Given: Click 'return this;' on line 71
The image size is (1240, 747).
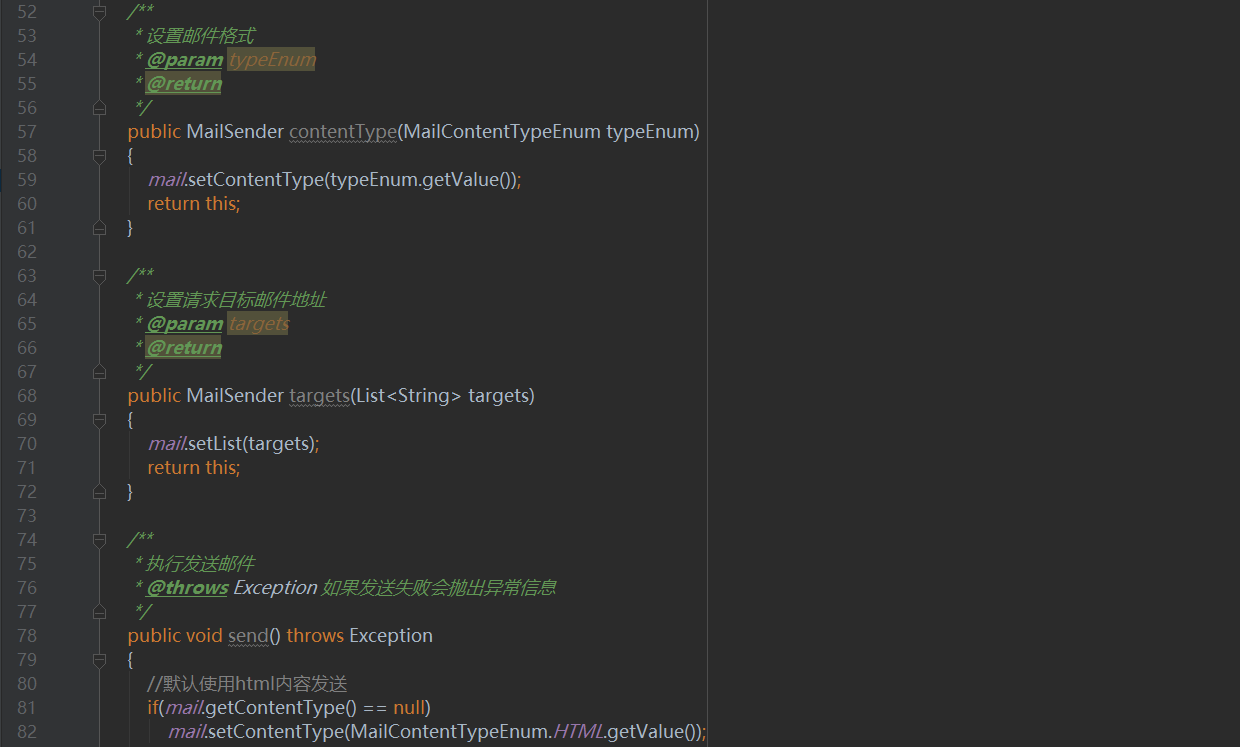Looking at the screenshot, I should [194, 468].
